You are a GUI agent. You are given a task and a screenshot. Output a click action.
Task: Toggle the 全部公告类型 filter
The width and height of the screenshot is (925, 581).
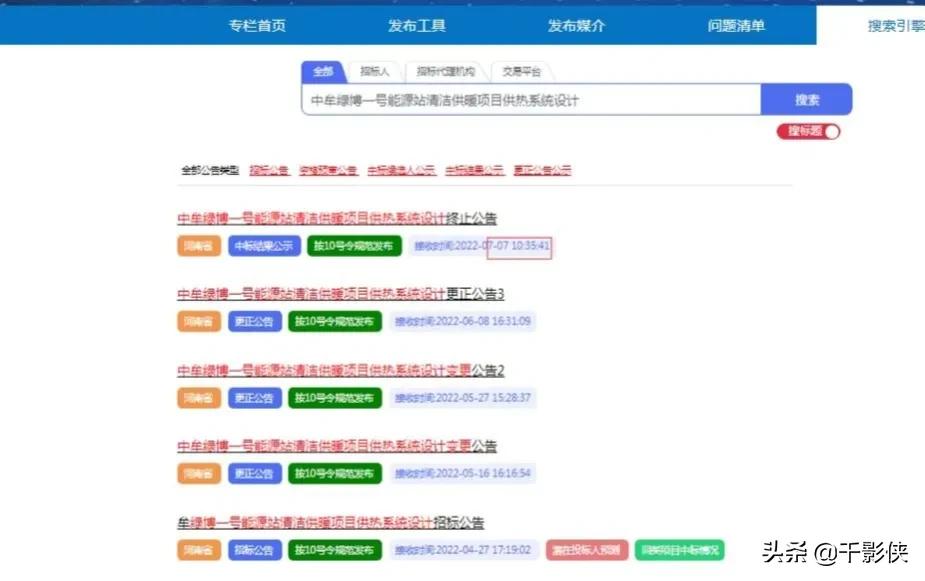(209, 169)
